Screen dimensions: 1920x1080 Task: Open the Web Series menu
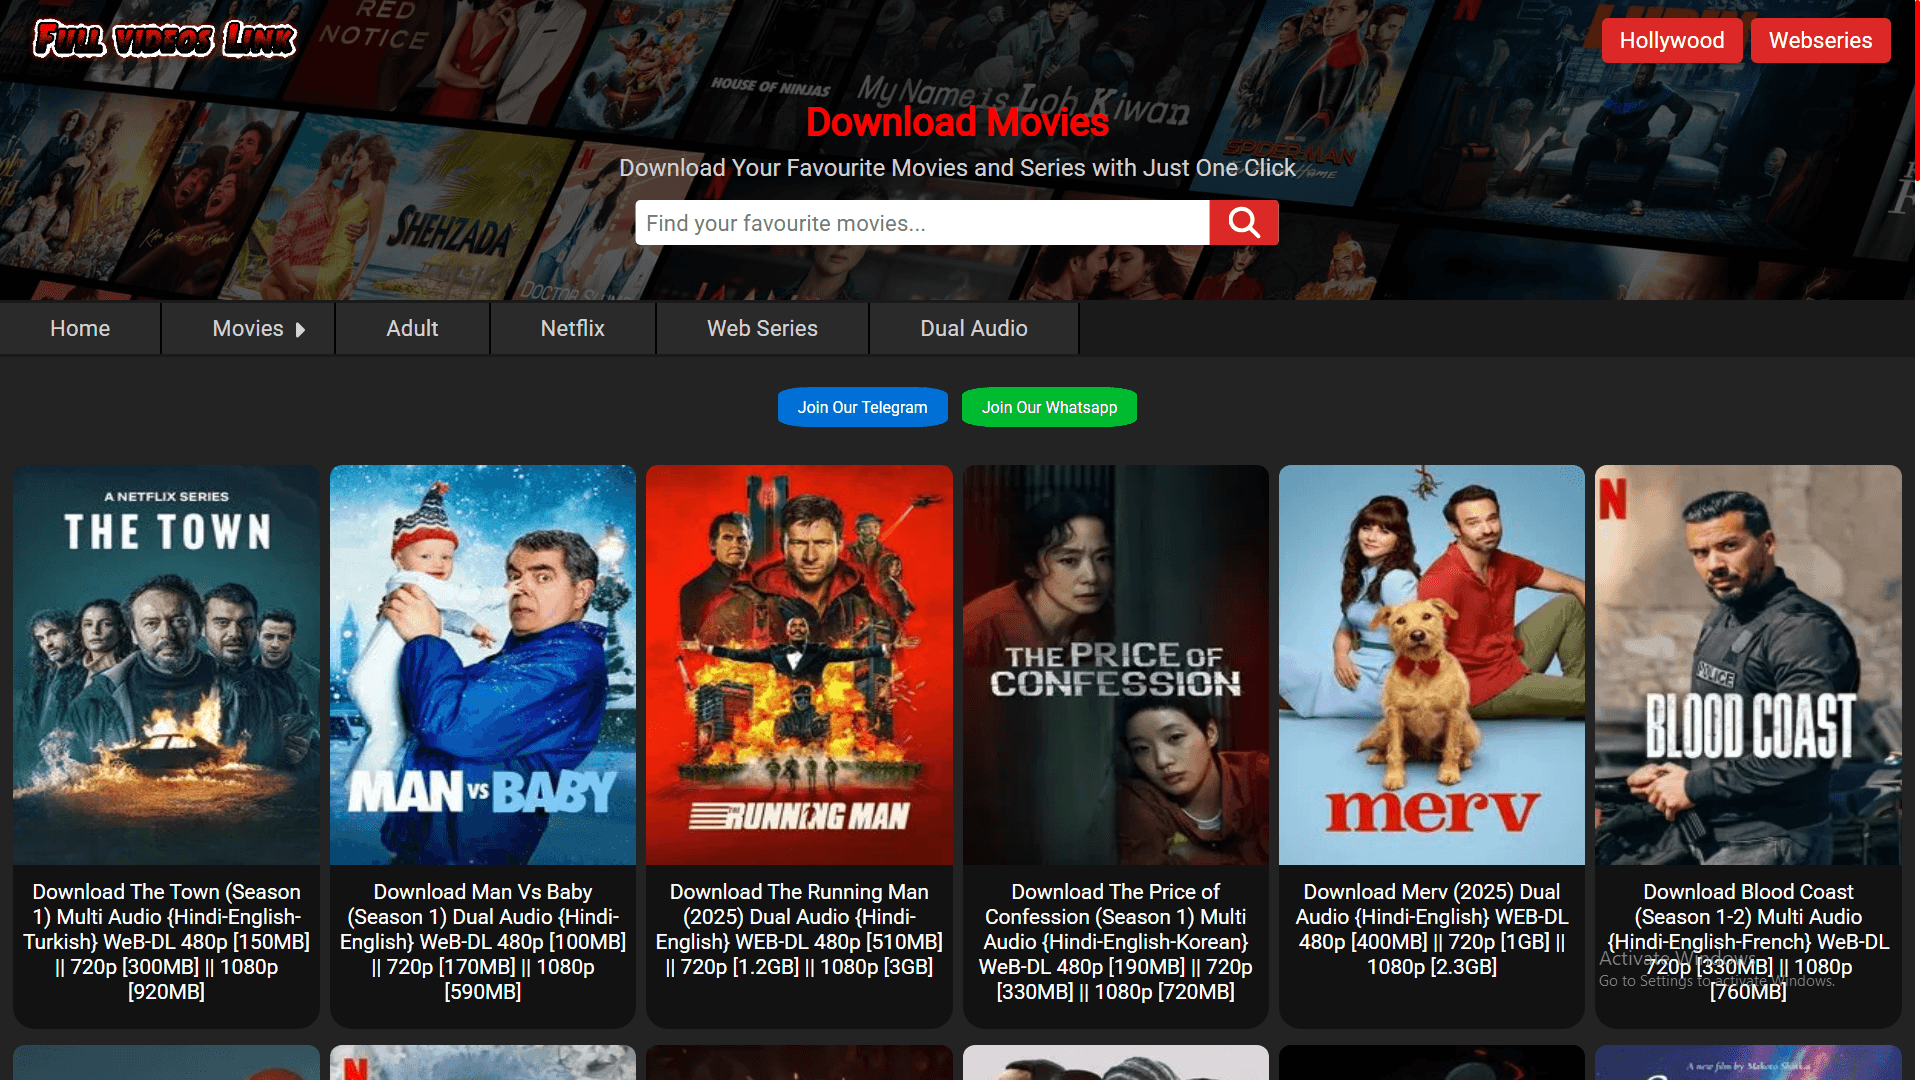point(762,328)
